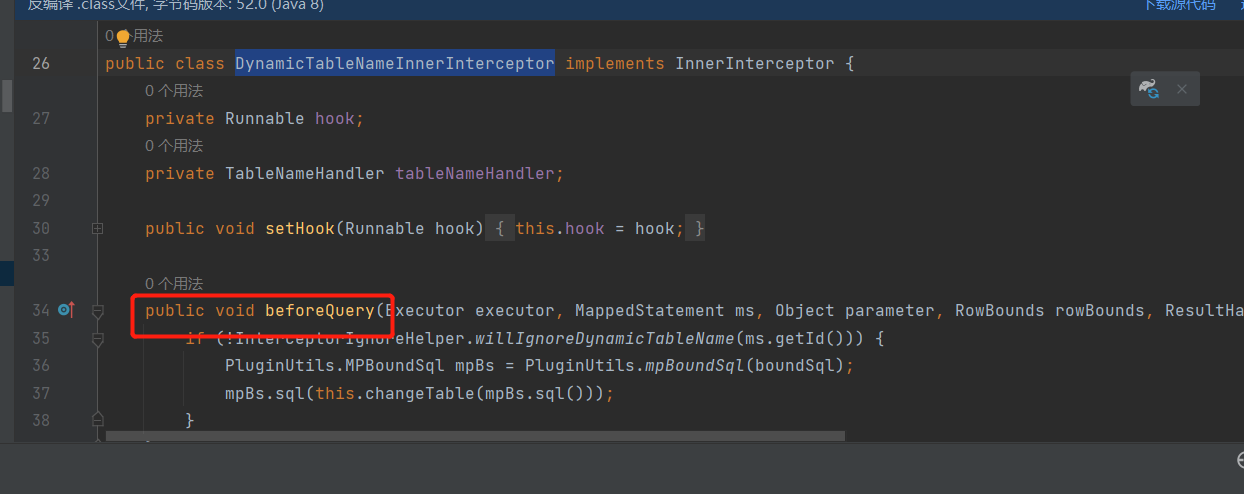Collapse the if block fold on line 35
The width and height of the screenshot is (1244, 494).
pyautogui.click(x=97, y=339)
